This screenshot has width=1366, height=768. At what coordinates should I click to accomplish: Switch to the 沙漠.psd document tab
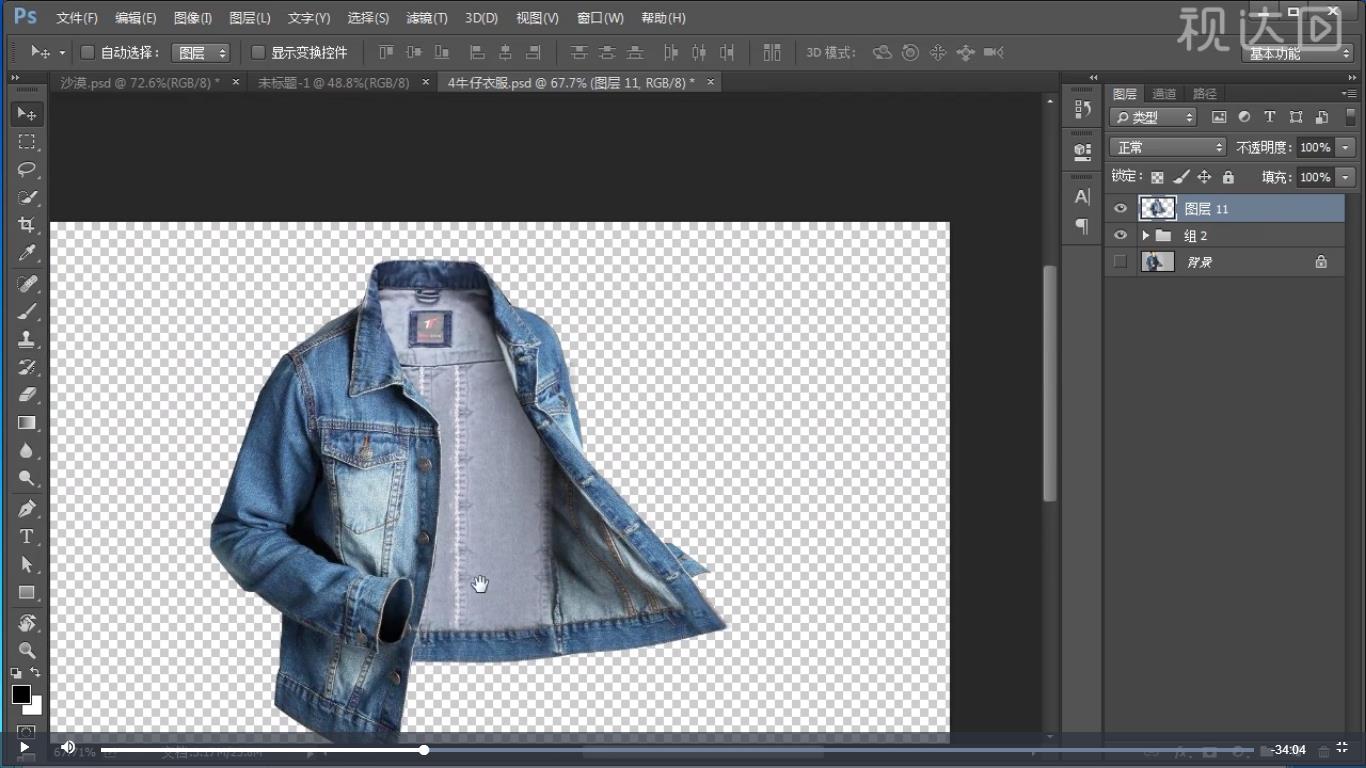(140, 82)
